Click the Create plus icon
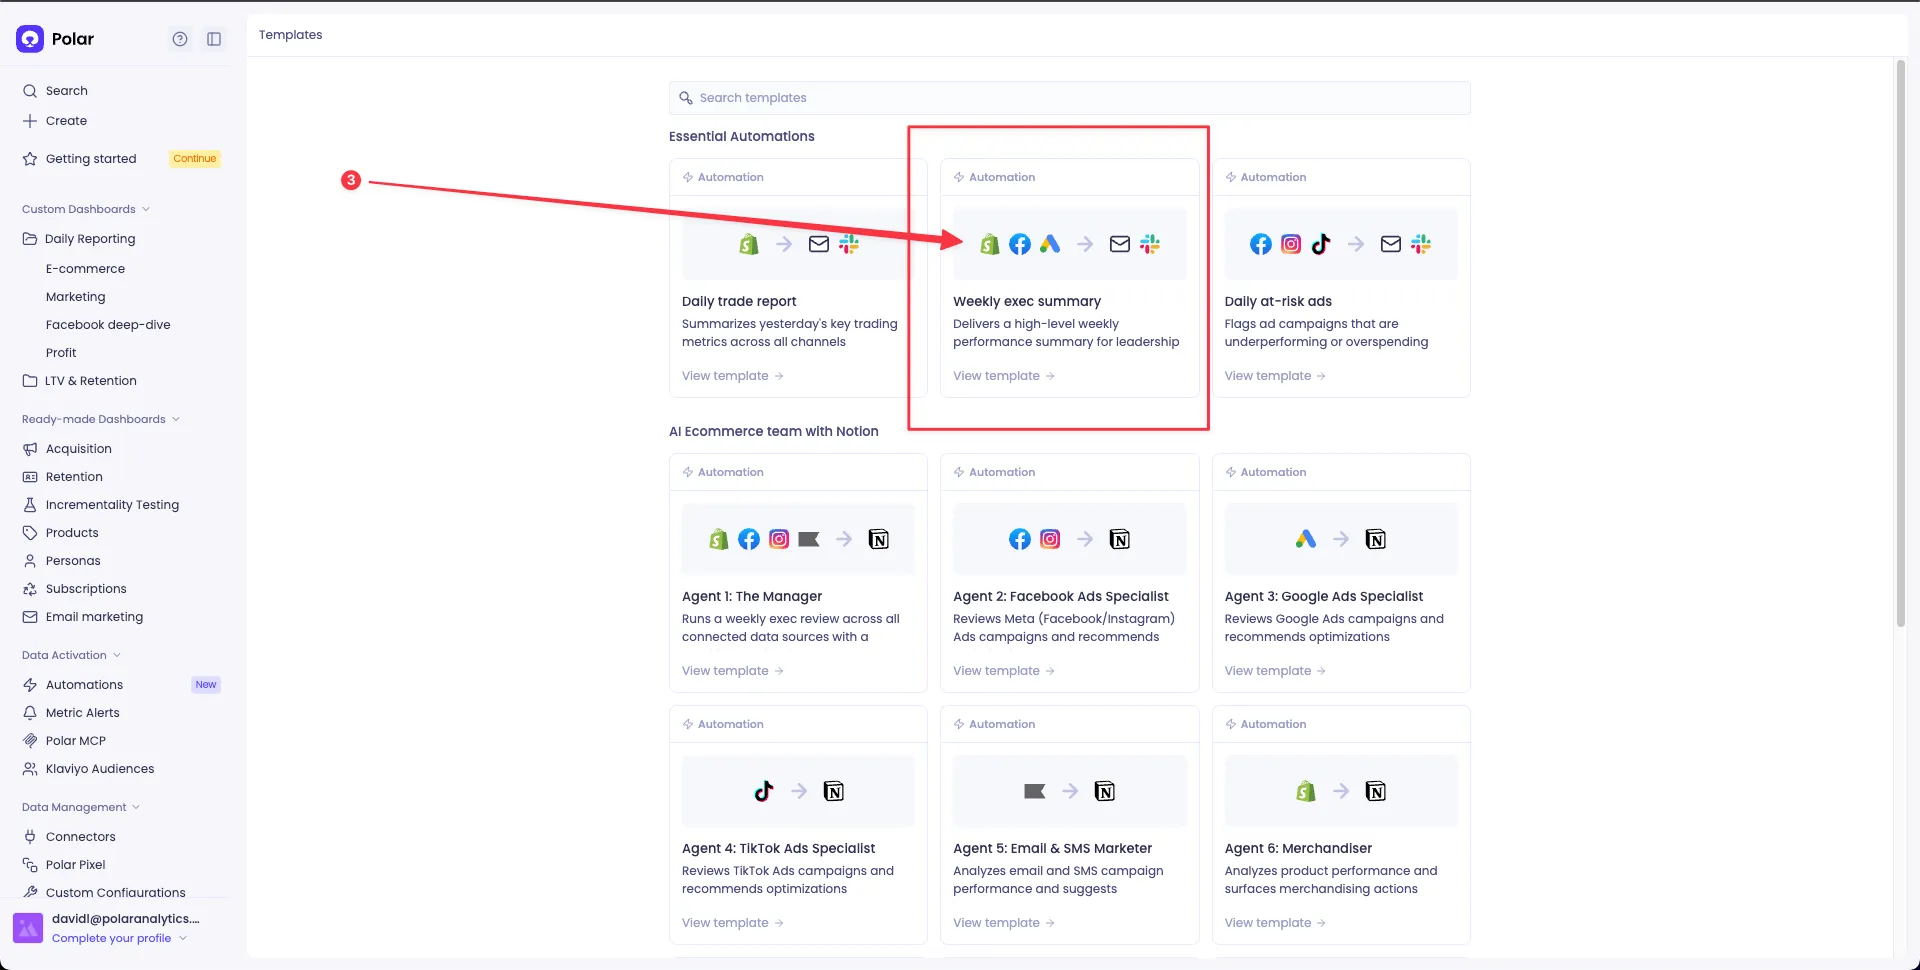 coord(30,121)
